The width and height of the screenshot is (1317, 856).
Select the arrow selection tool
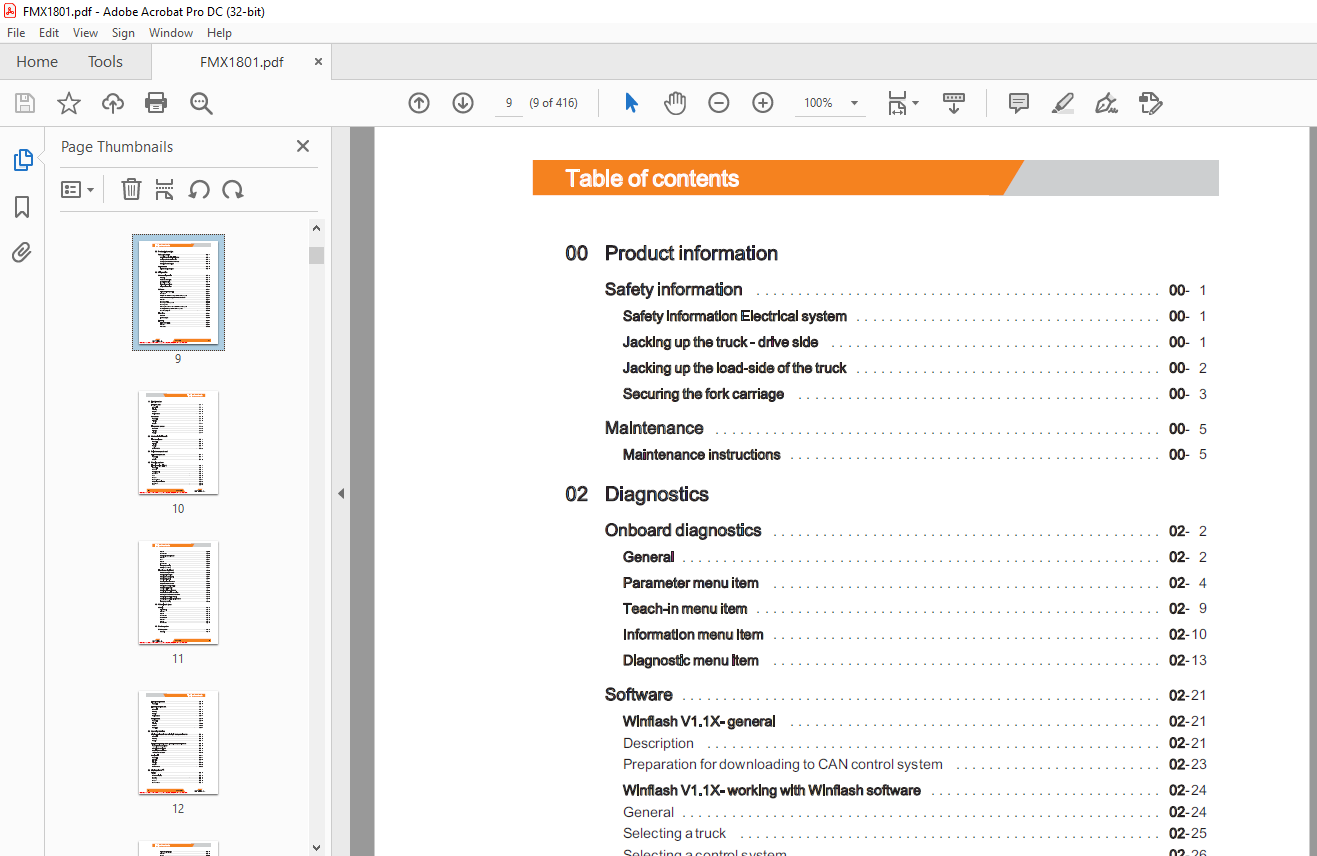pos(631,103)
